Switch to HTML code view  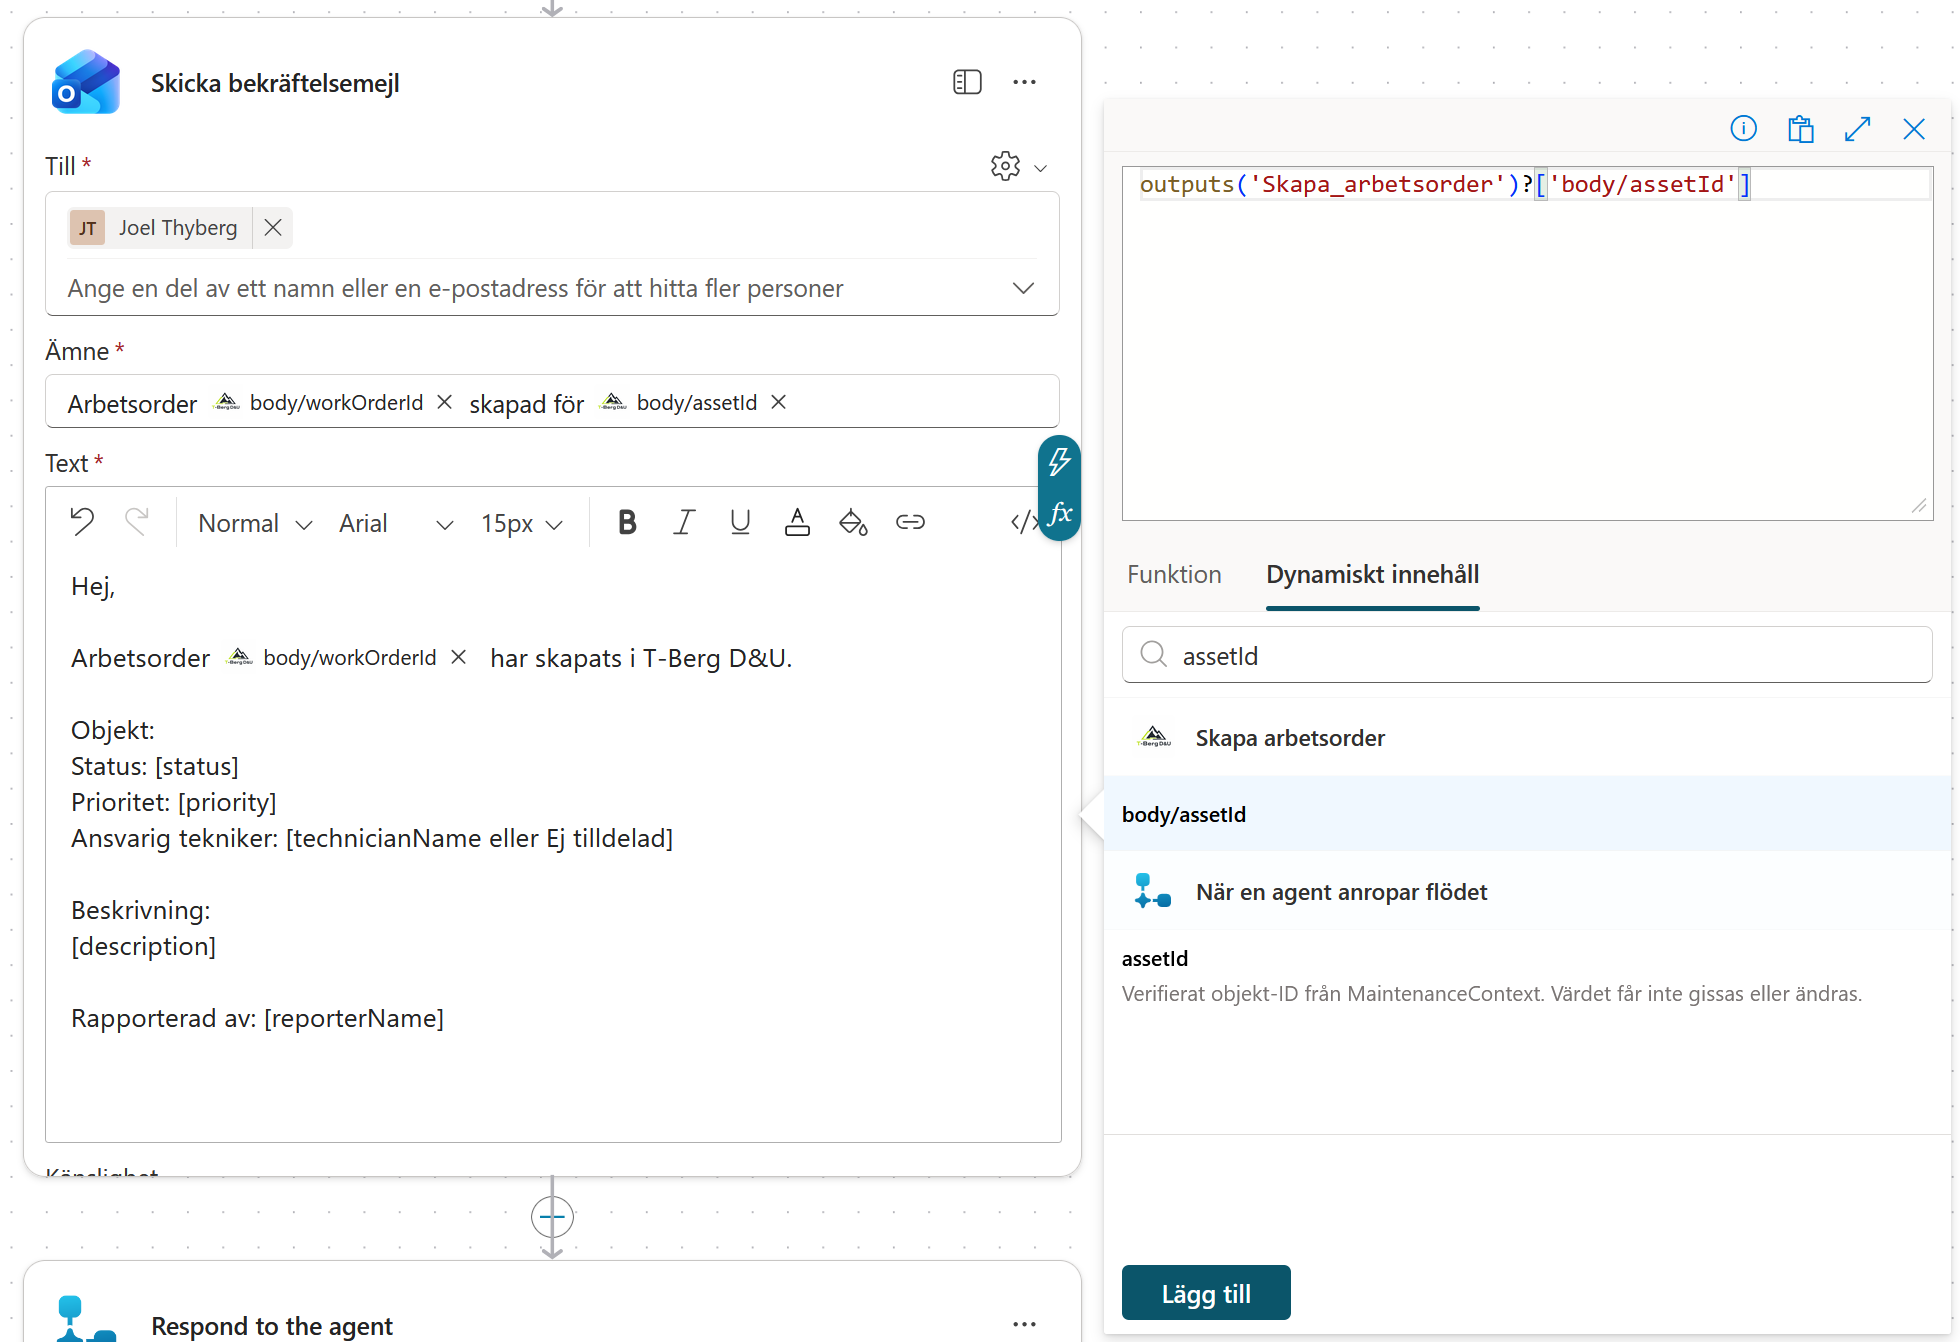point(1023,522)
